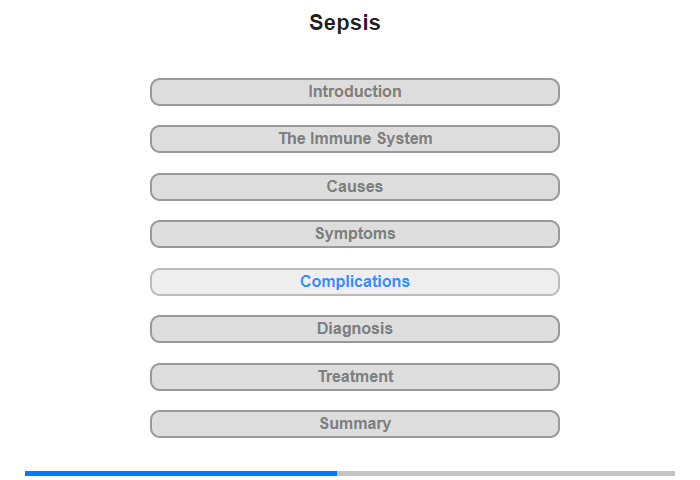The height and width of the screenshot is (480, 700).
Task: Skip to the final Summary chapter
Action: pyautogui.click(x=355, y=424)
